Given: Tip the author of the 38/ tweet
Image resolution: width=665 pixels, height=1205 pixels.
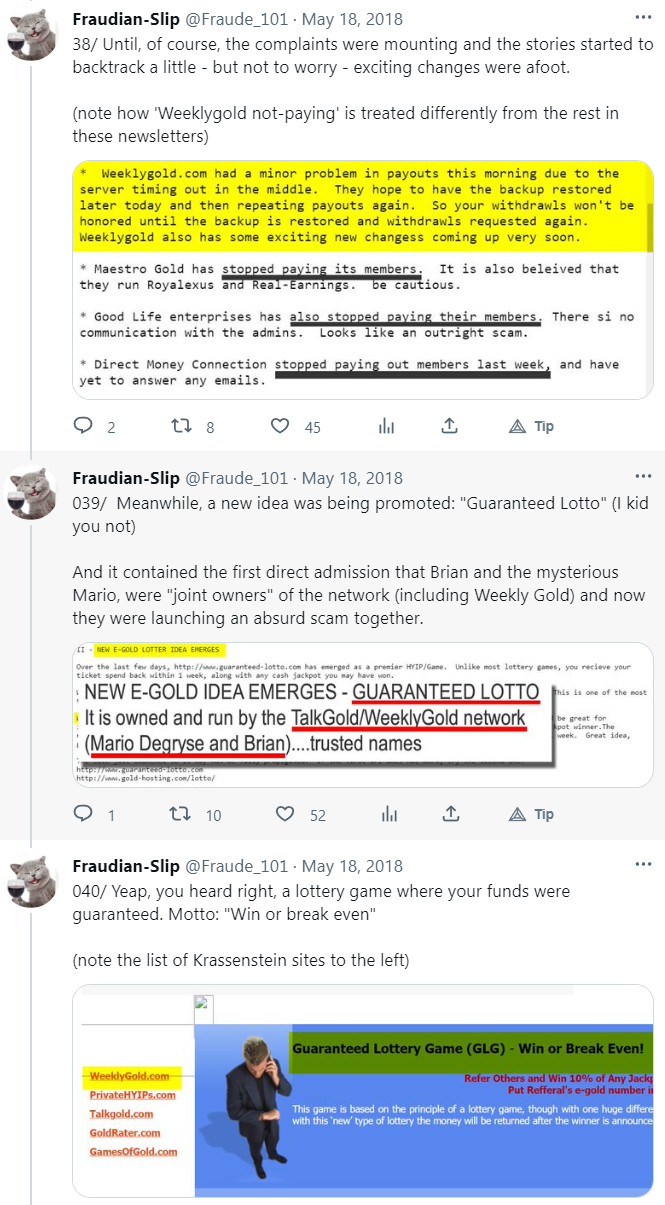Looking at the screenshot, I should (531, 427).
